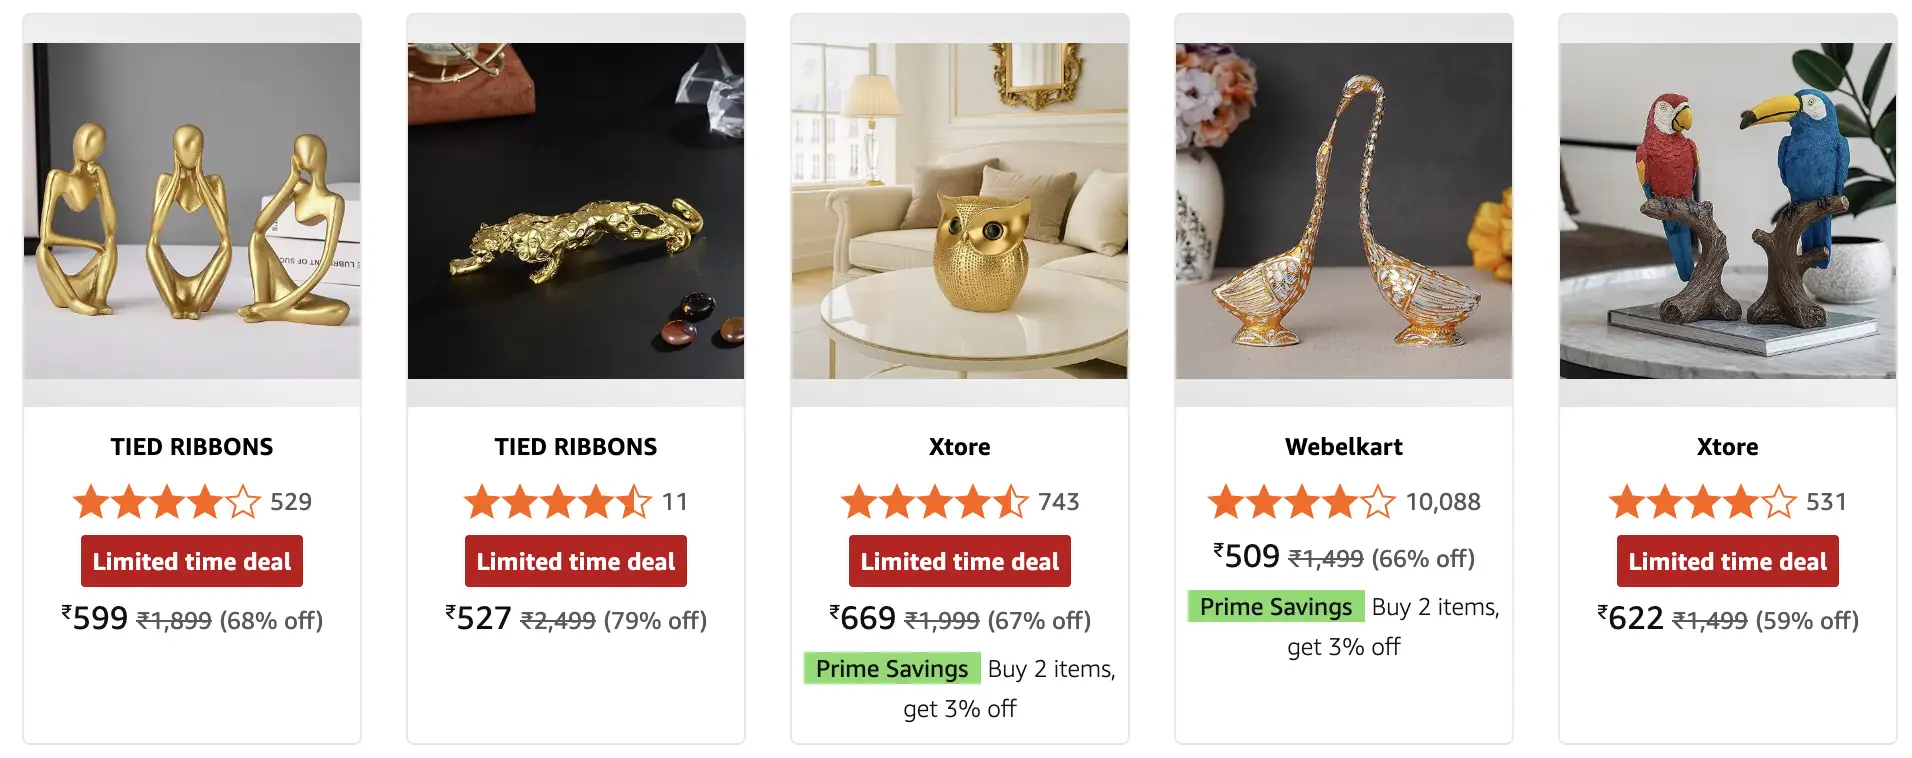The width and height of the screenshot is (1912, 758).
Task: Click star rating beside 531 reviews
Action: [1702, 501]
